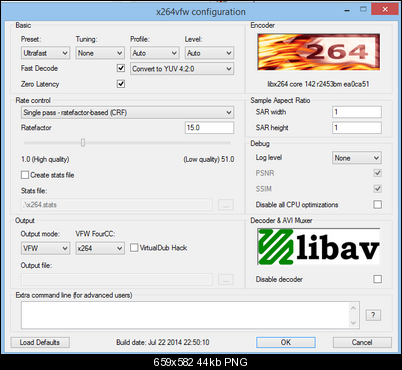Click the command line scrollbar down arrow
This screenshot has width=402, height=370.
353,323
